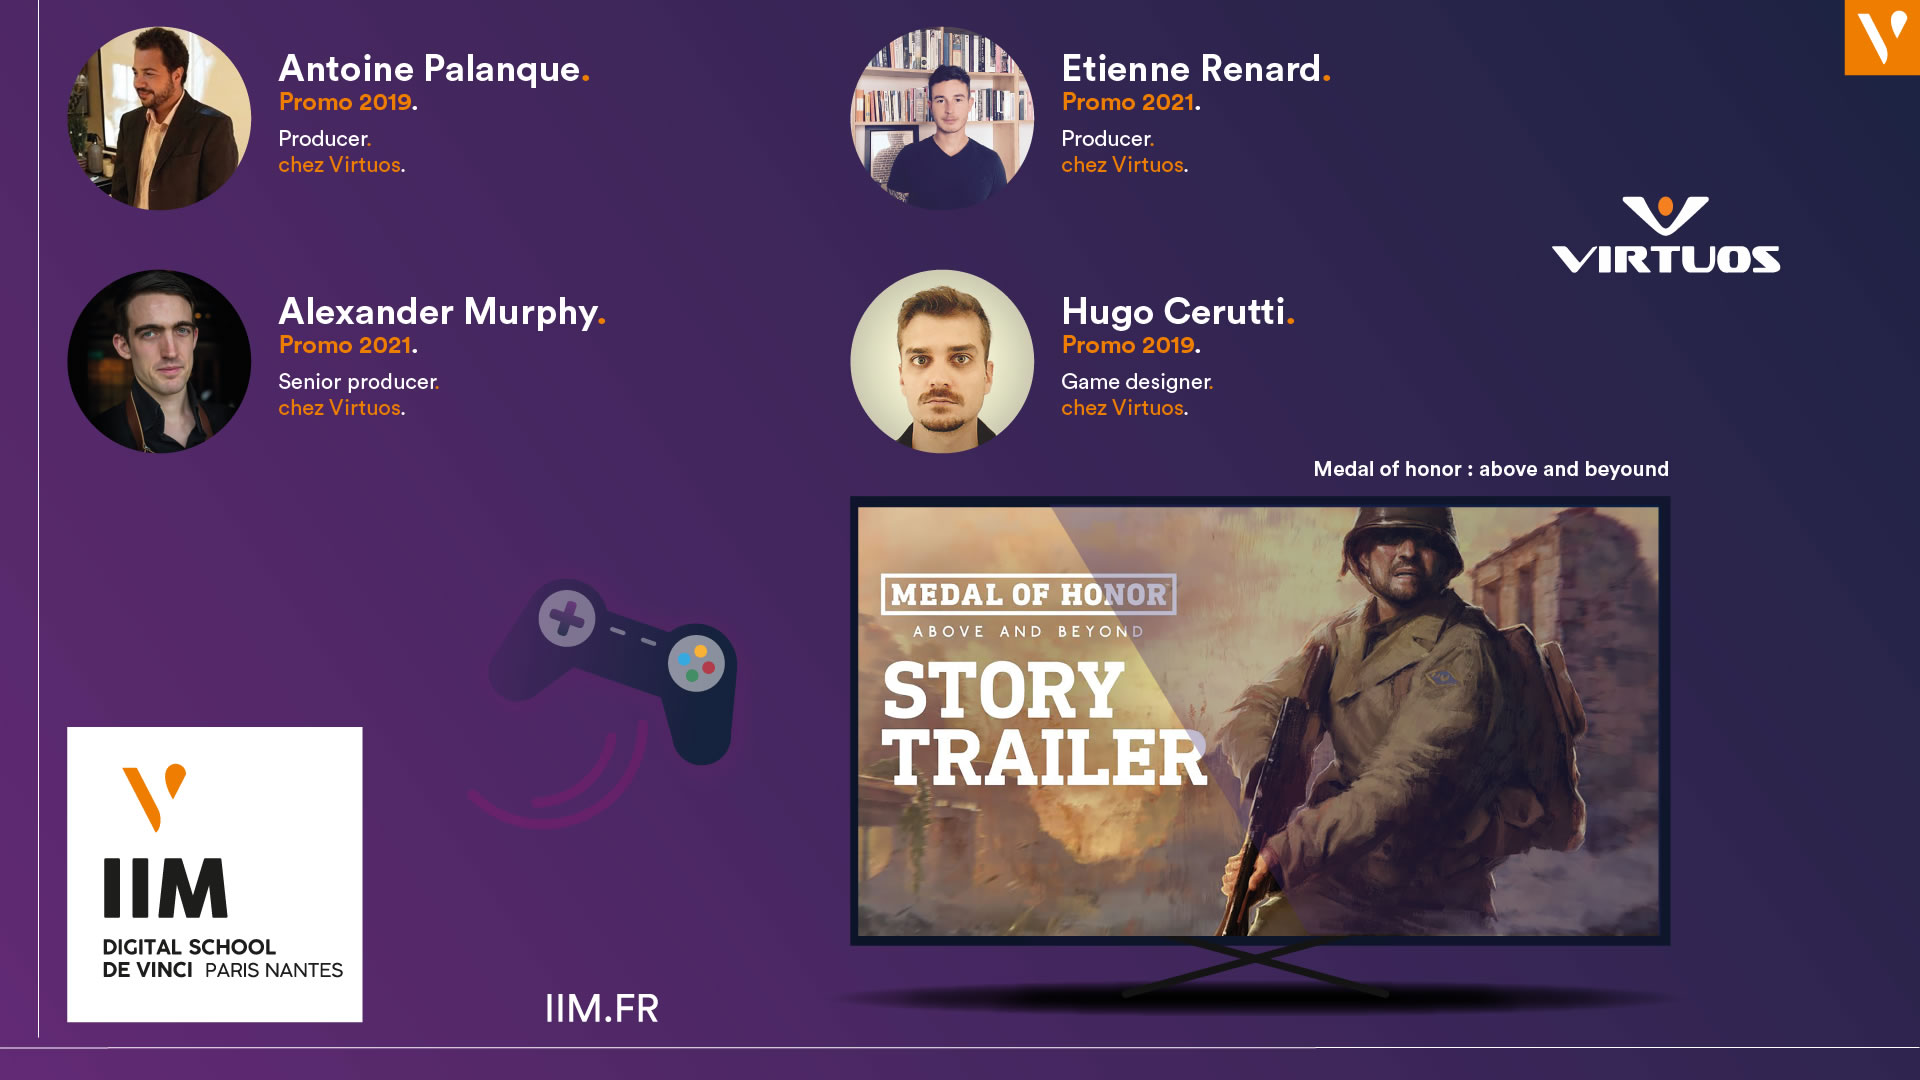Click 'Promo 2021' under Etienne Renard

pyautogui.click(x=1129, y=102)
